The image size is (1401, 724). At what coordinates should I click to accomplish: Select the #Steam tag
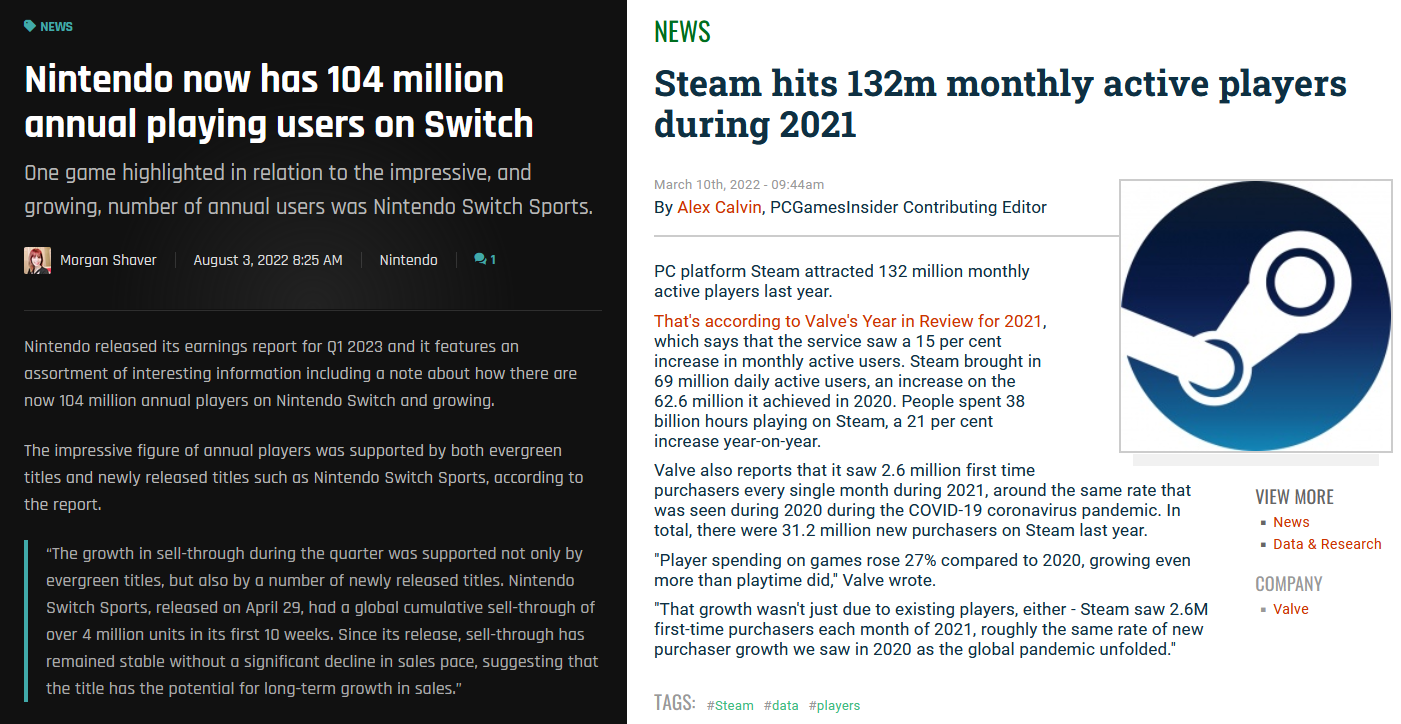(x=730, y=705)
